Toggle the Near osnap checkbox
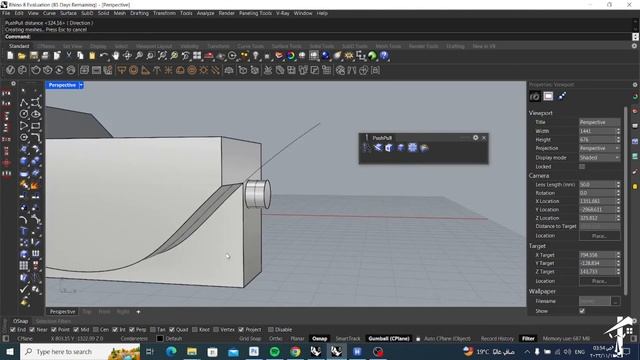Screen dimensions: 640x360 32,330
